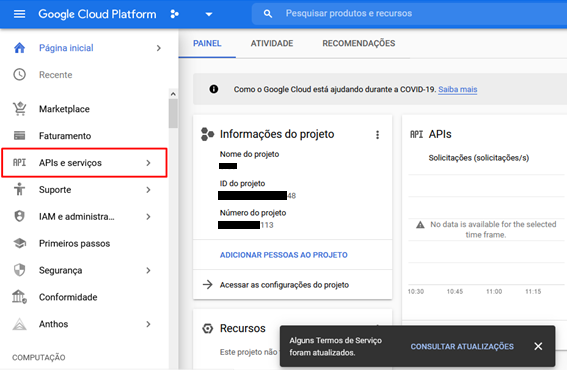Open Primeiros passos in sidebar
This screenshot has height=370, width=567.
click(74, 243)
